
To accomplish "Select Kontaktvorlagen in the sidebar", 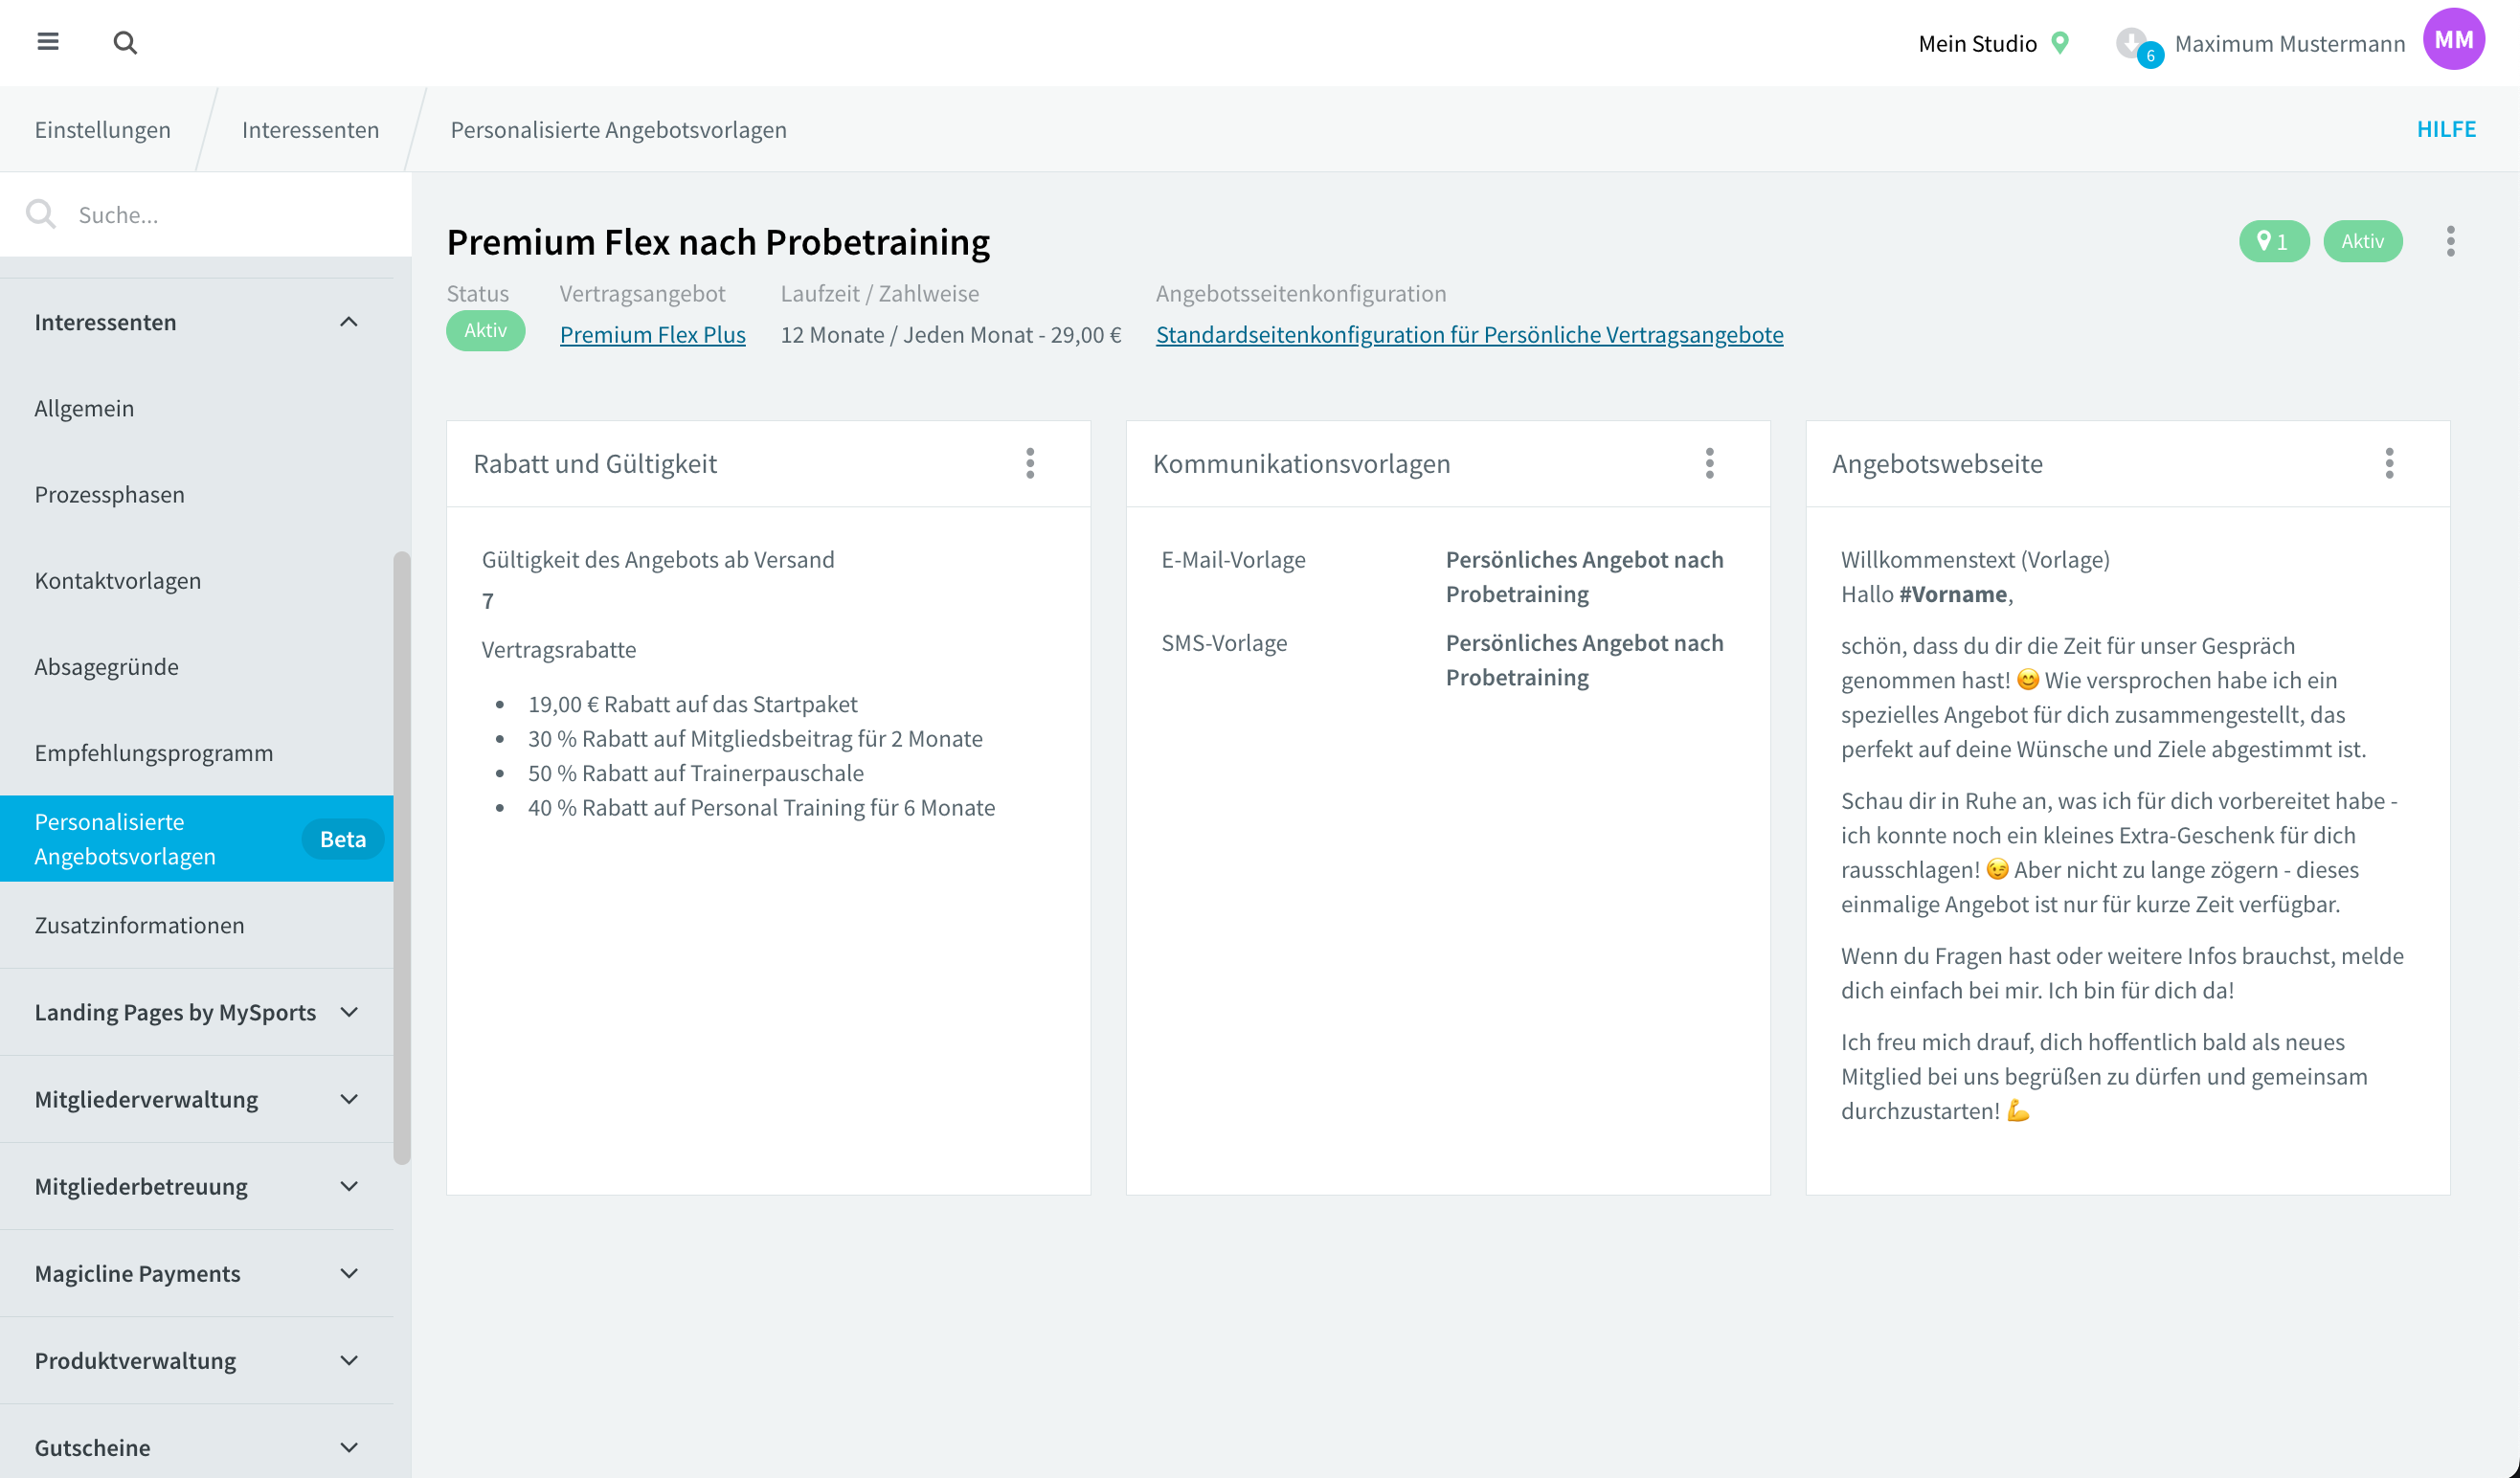I will tap(118, 580).
